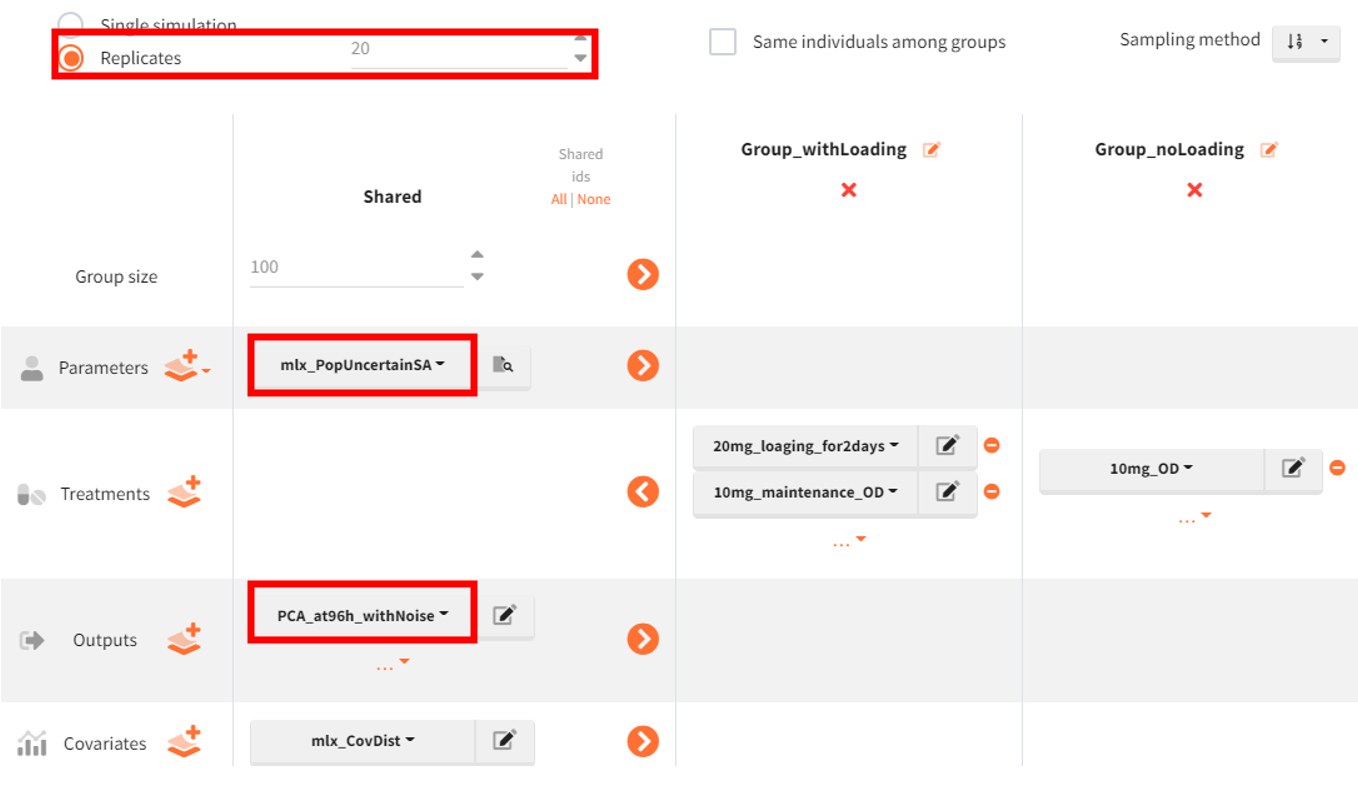
Task: View the mlx_PopUncertainSA parameter file
Action: (x=504, y=366)
